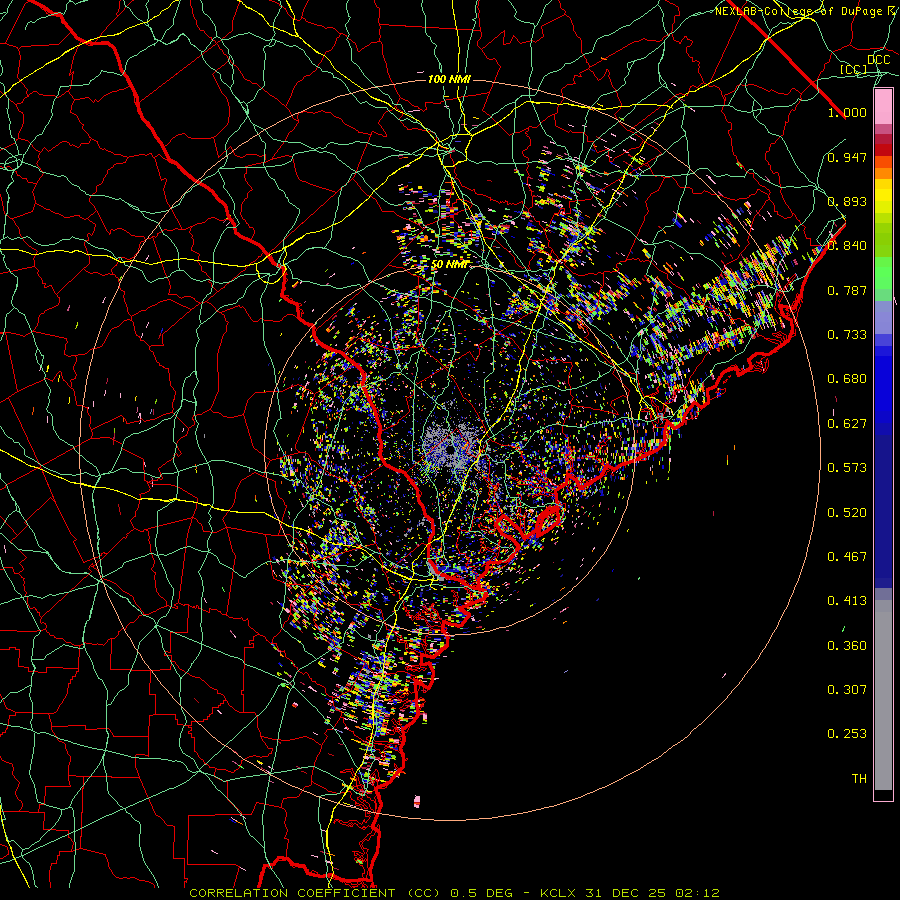Viewport: 900px width, 900px height.
Task: Click the TH threshold label
Action: pyautogui.click(x=859, y=779)
